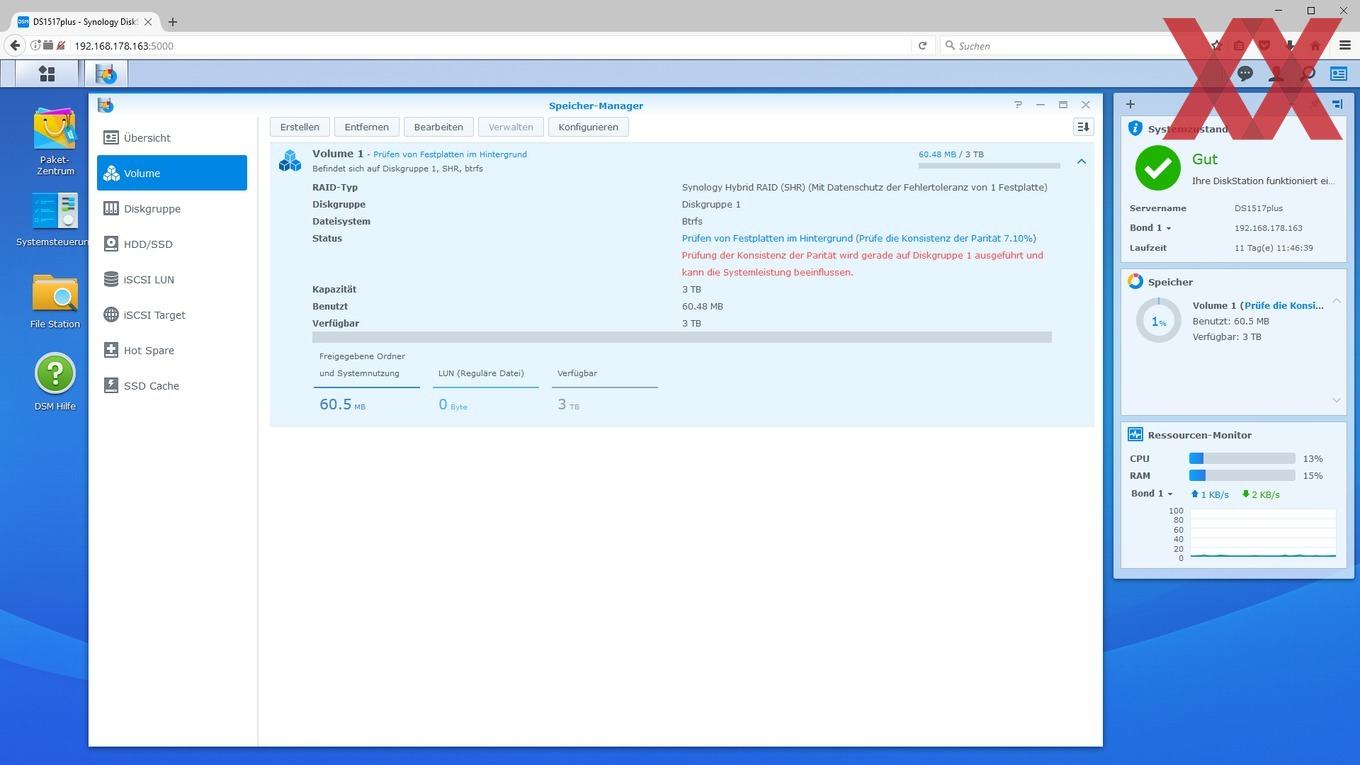Click the sort order icon button
Screen dimensions: 1360x765
(x=1083, y=127)
